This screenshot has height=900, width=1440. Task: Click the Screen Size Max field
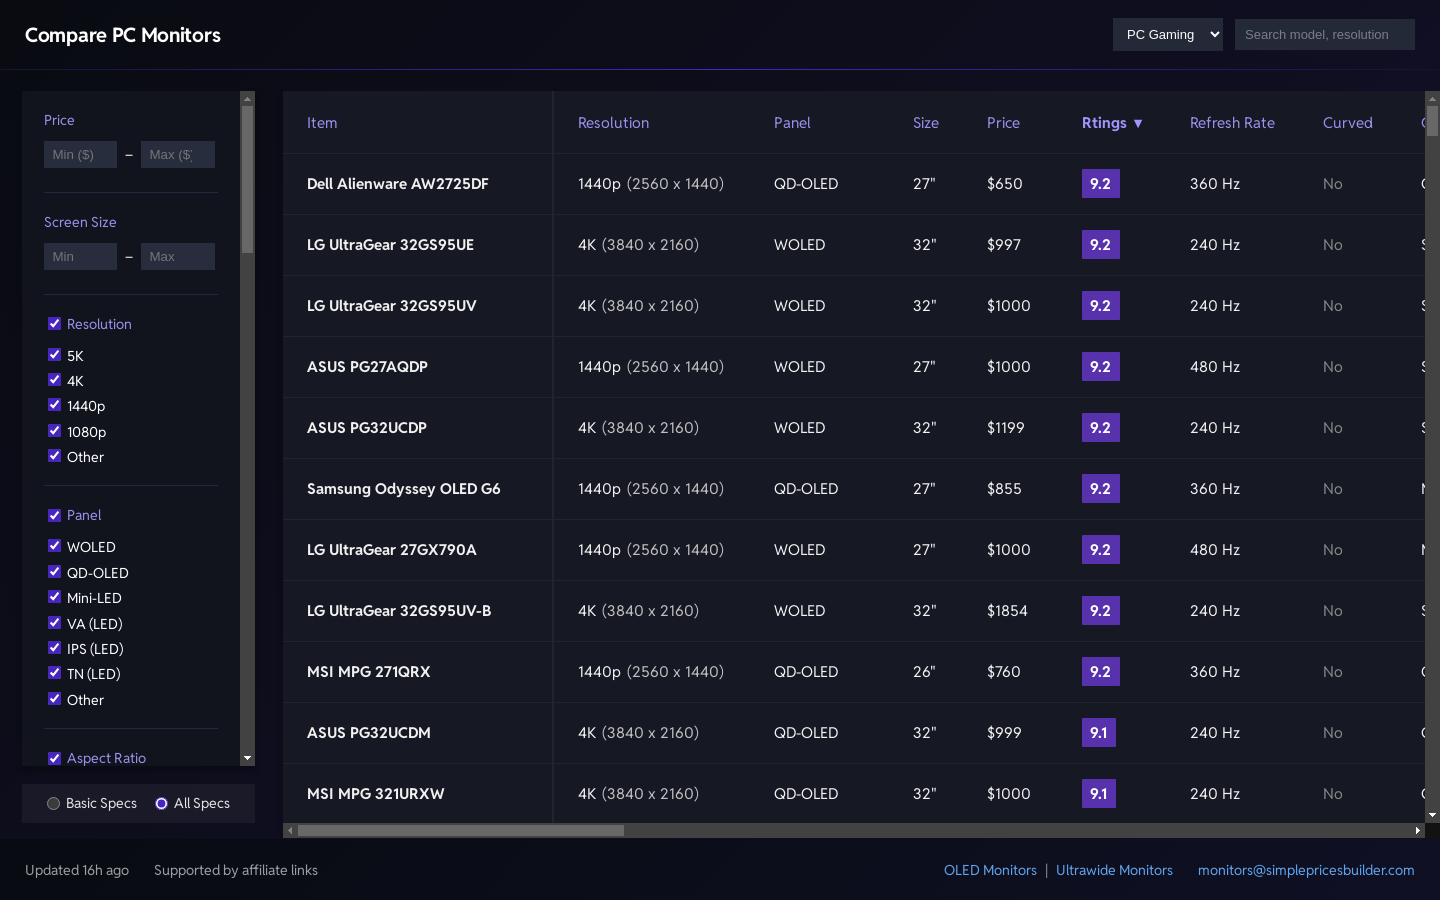pos(177,256)
